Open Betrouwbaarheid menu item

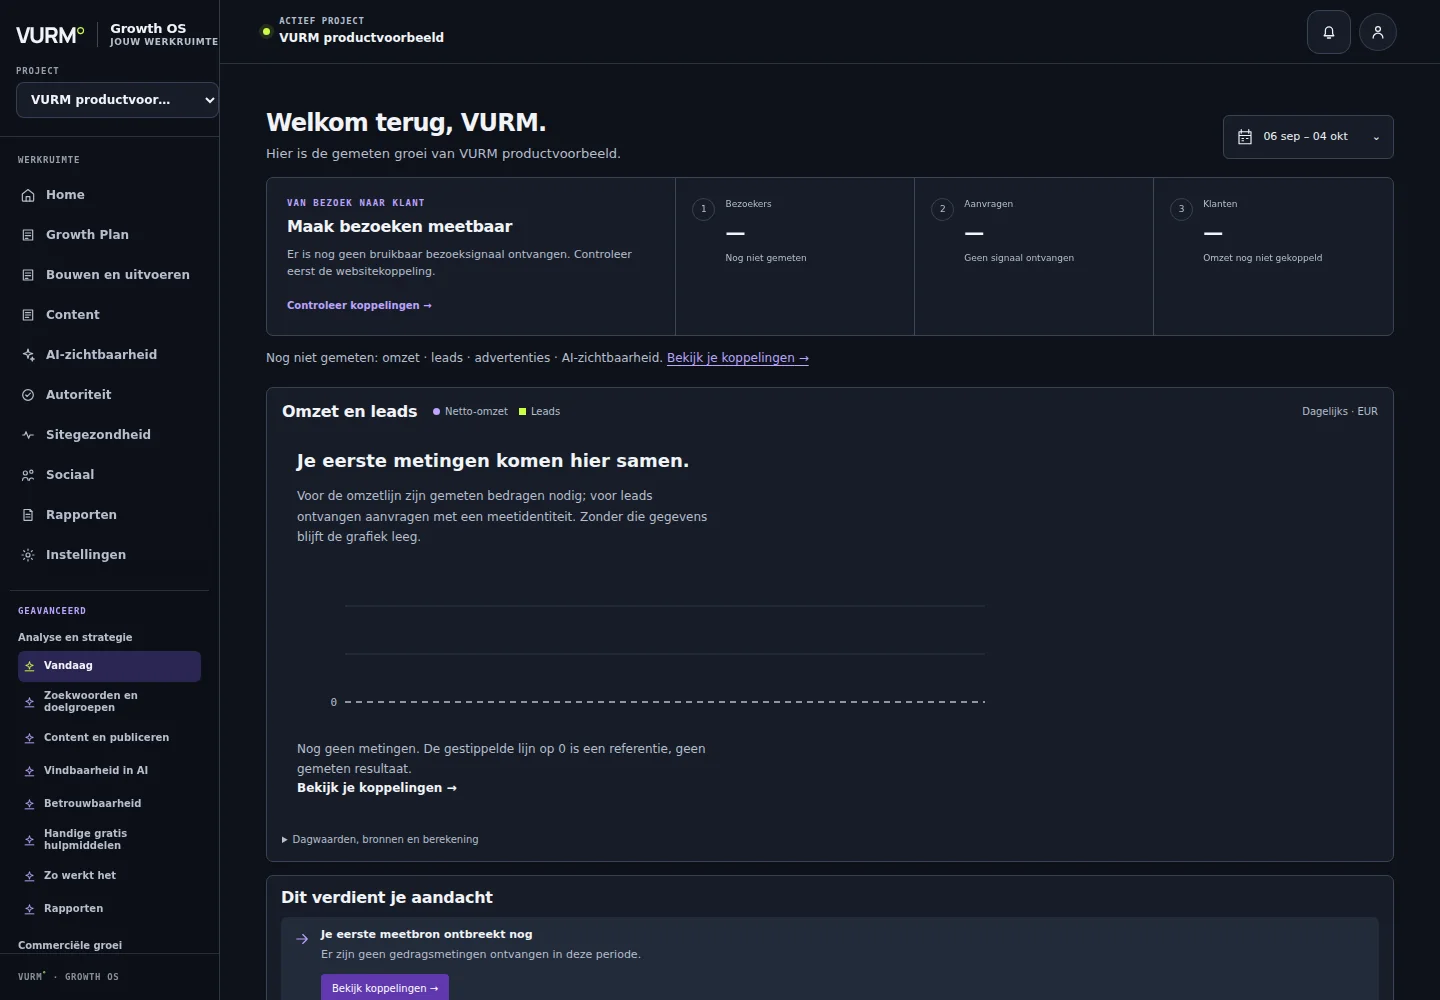(x=109, y=804)
